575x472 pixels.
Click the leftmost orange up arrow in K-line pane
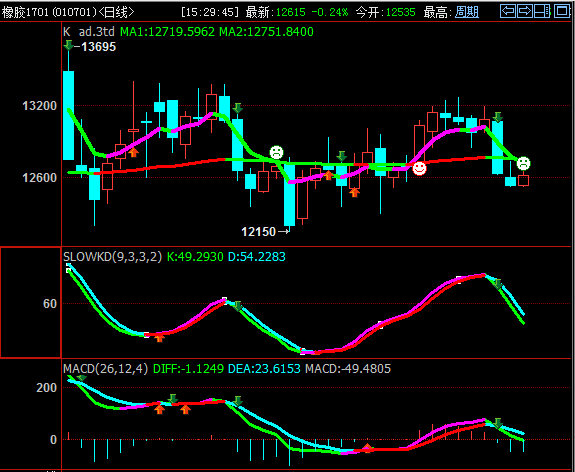click(x=133, y=153)
